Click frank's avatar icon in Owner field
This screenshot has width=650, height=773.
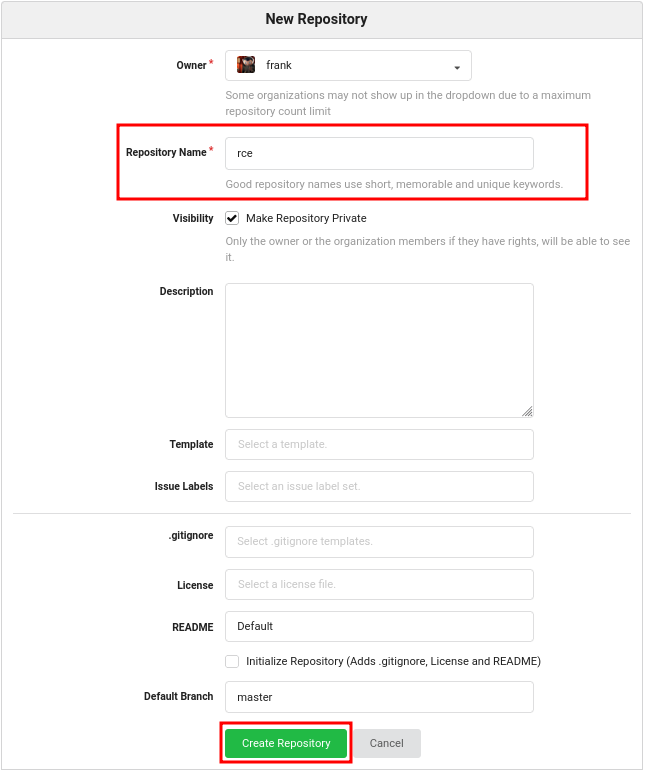246,65
